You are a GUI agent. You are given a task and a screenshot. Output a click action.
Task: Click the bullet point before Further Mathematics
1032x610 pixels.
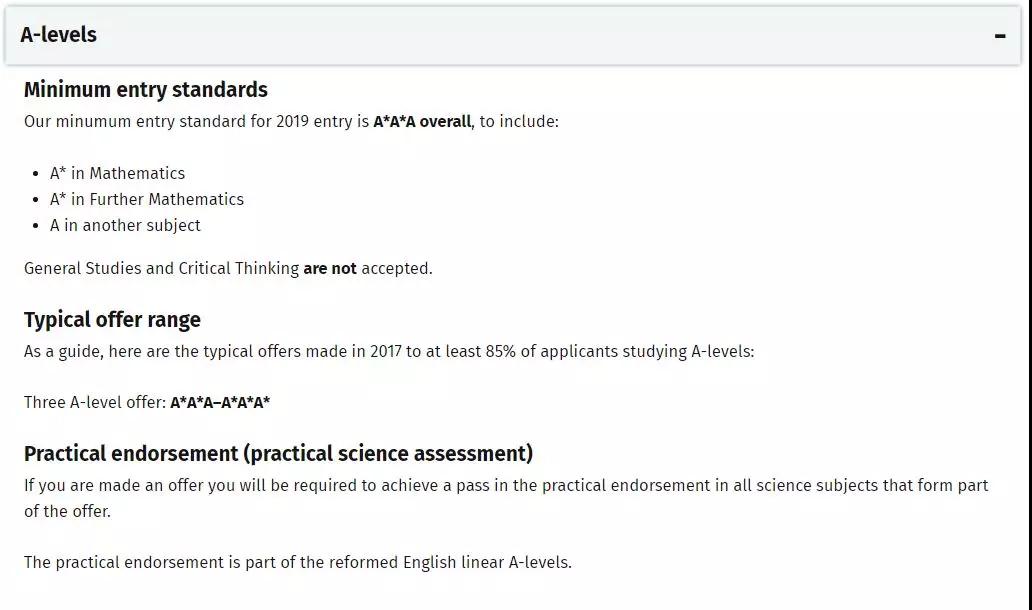[x=36, y=200]
